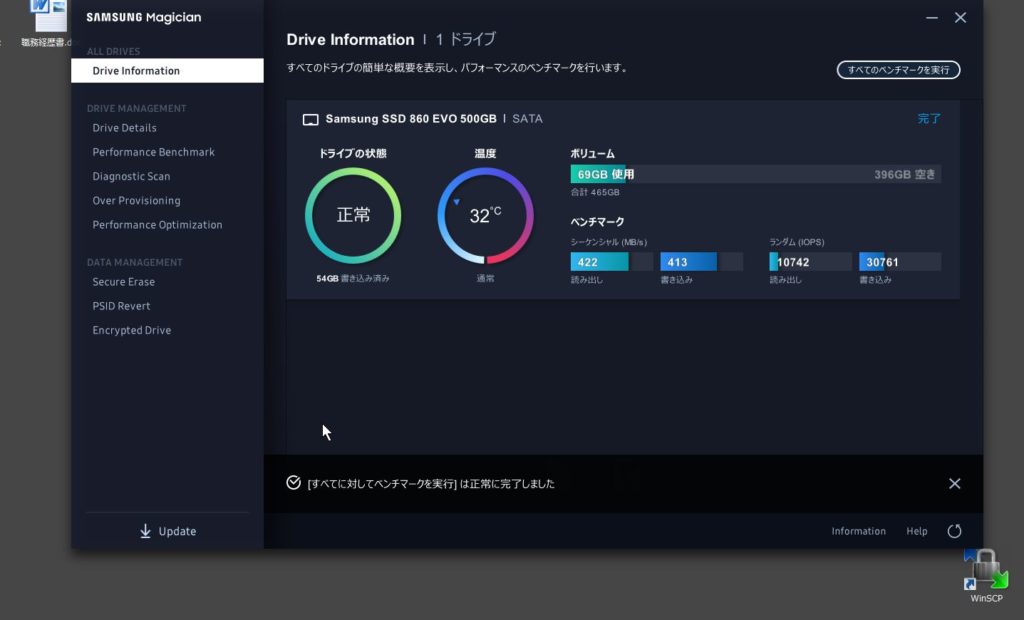Viewport: 1024px width, 620px height.
Task: Open Over Provisioning settings
Action: pos(136,201)
